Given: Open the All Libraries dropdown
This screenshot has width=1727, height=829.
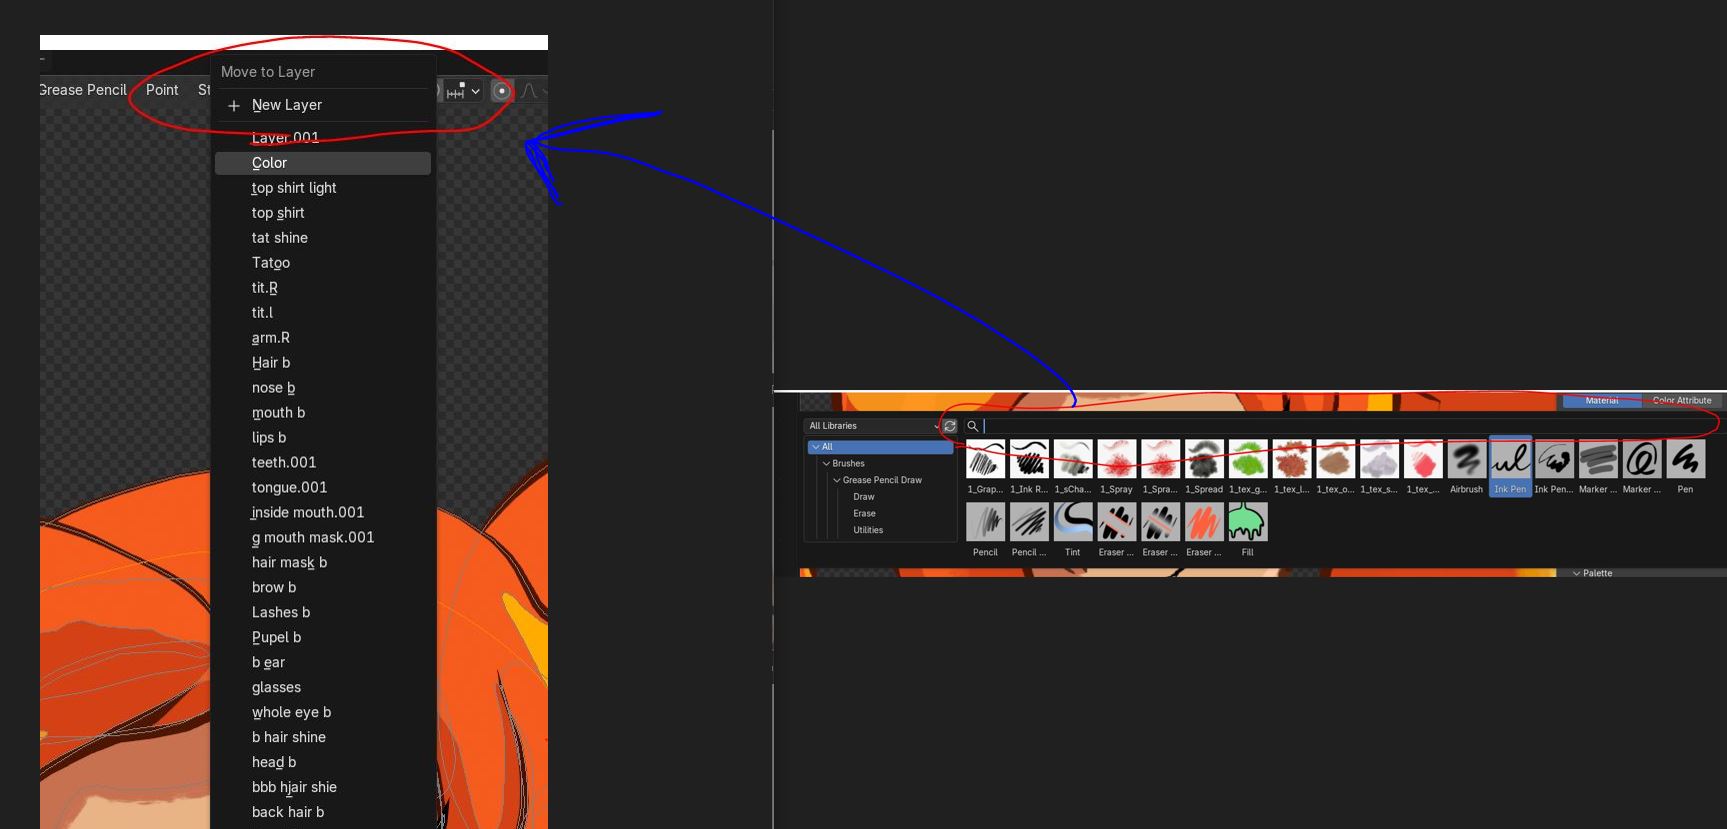Looking at the screenshot, I should [x=873, y=426].
